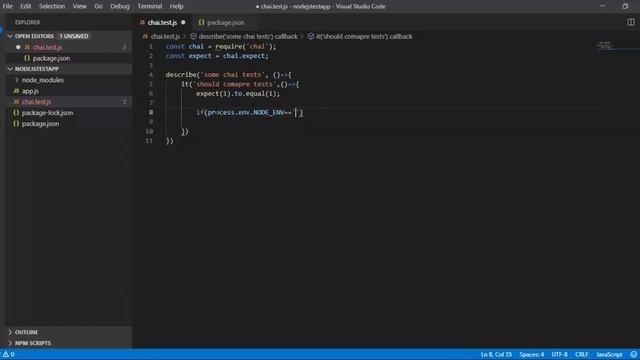Expand the Outline section
Viewport: 640px width, 360px height.
(x=26, y=332)
